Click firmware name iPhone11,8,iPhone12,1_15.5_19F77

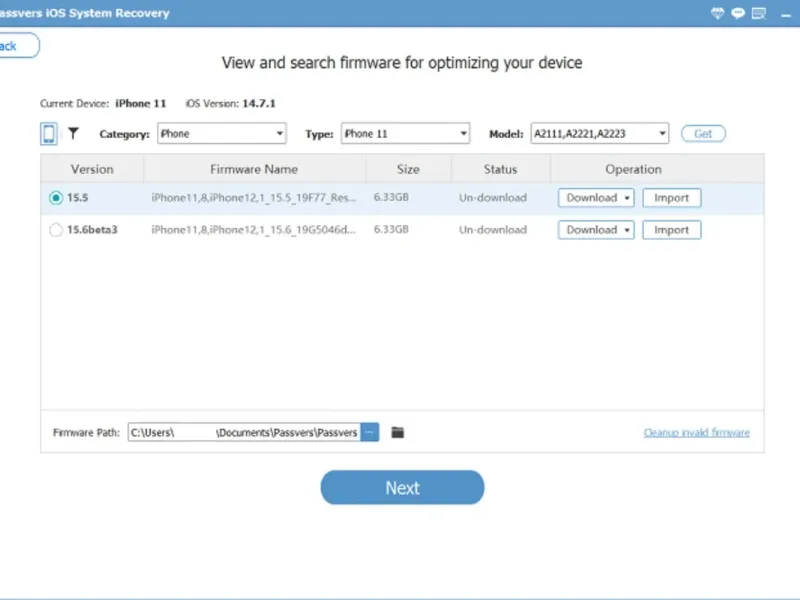[x=254, y=198]
